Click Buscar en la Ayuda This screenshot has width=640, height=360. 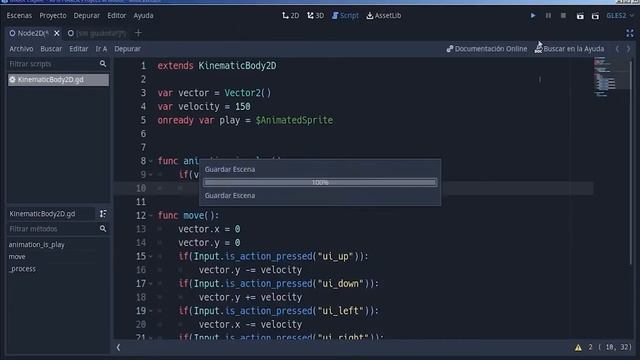tap(569, 49)
